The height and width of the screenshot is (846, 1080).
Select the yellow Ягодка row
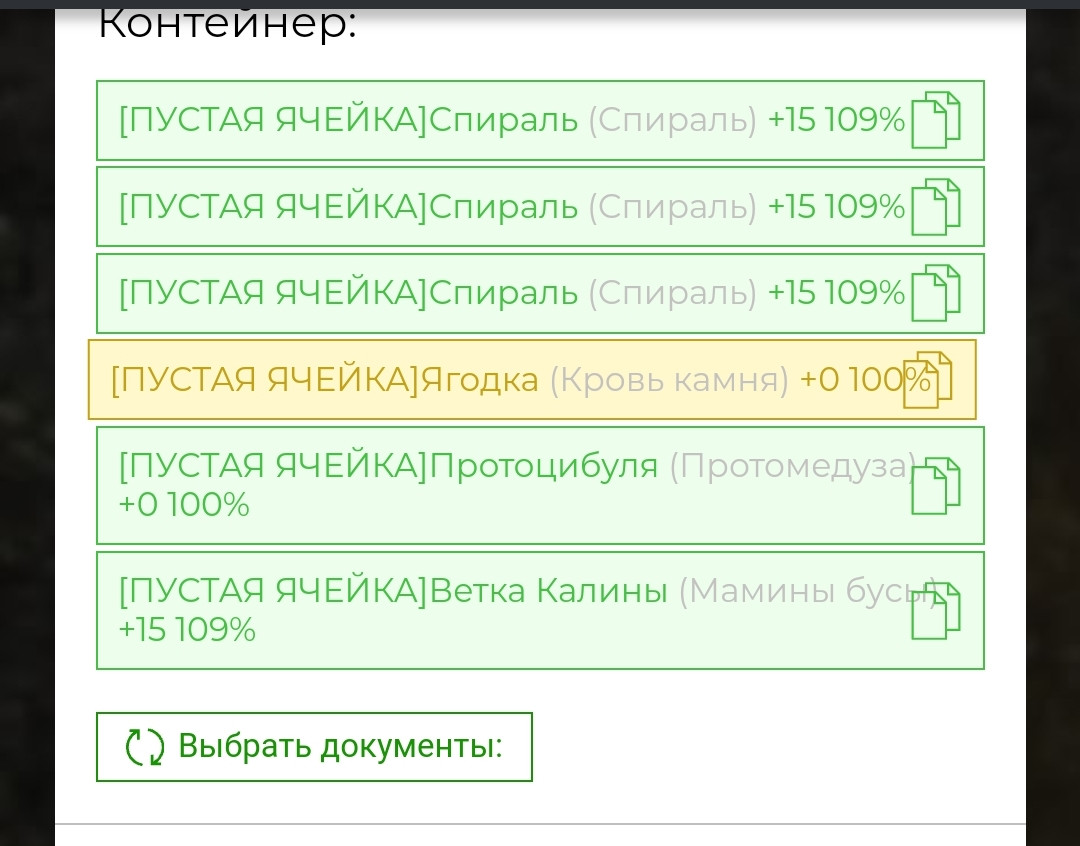coord(532,380)
